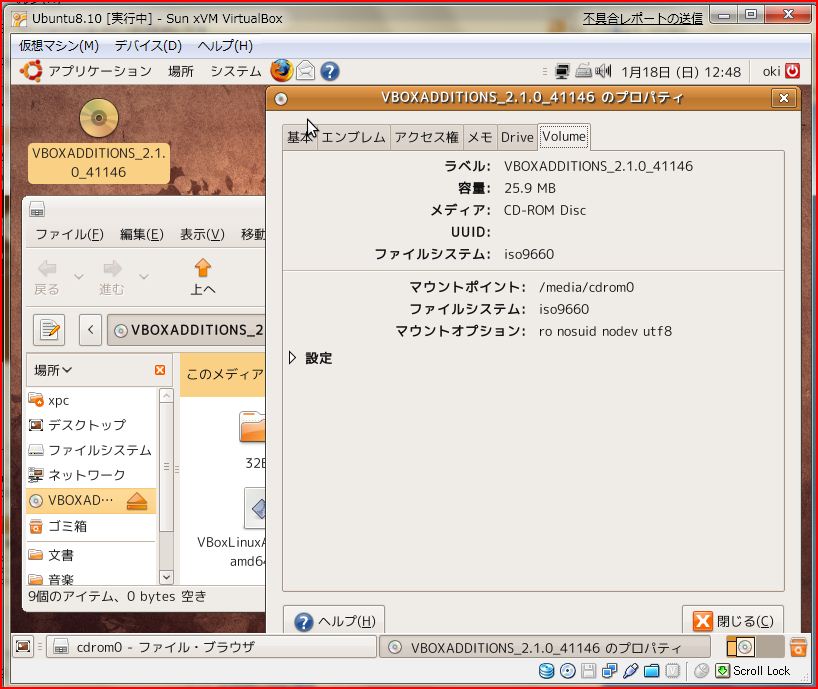Screen dimensions: 818x689
Task: Click VirtualBox CD-ROM status icon
Action: [568, 671]
